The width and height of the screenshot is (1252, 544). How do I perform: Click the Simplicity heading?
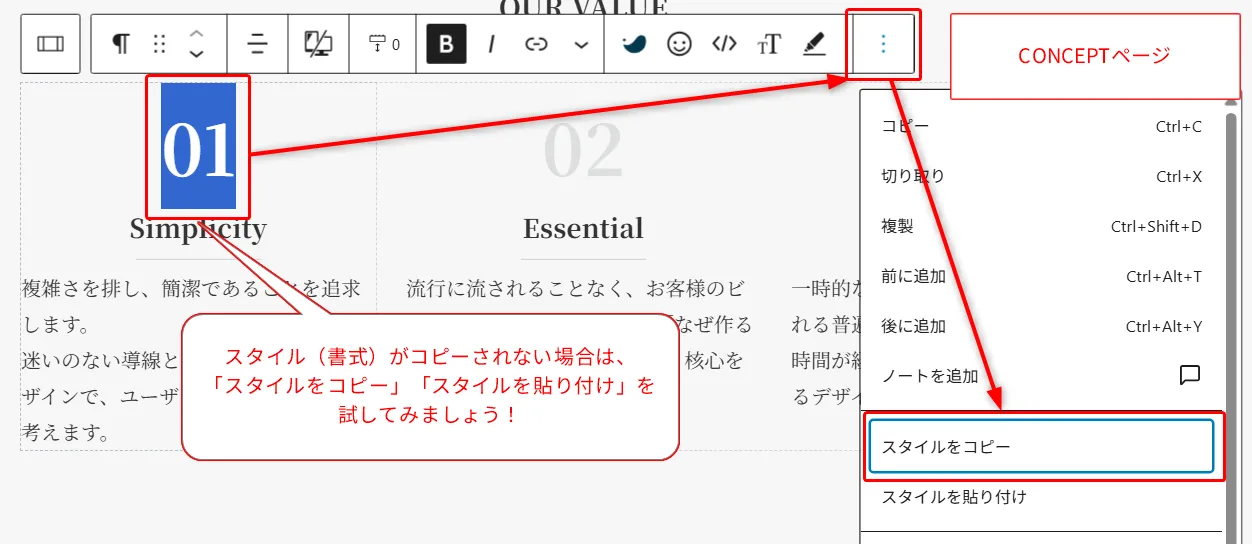[198, 229]
